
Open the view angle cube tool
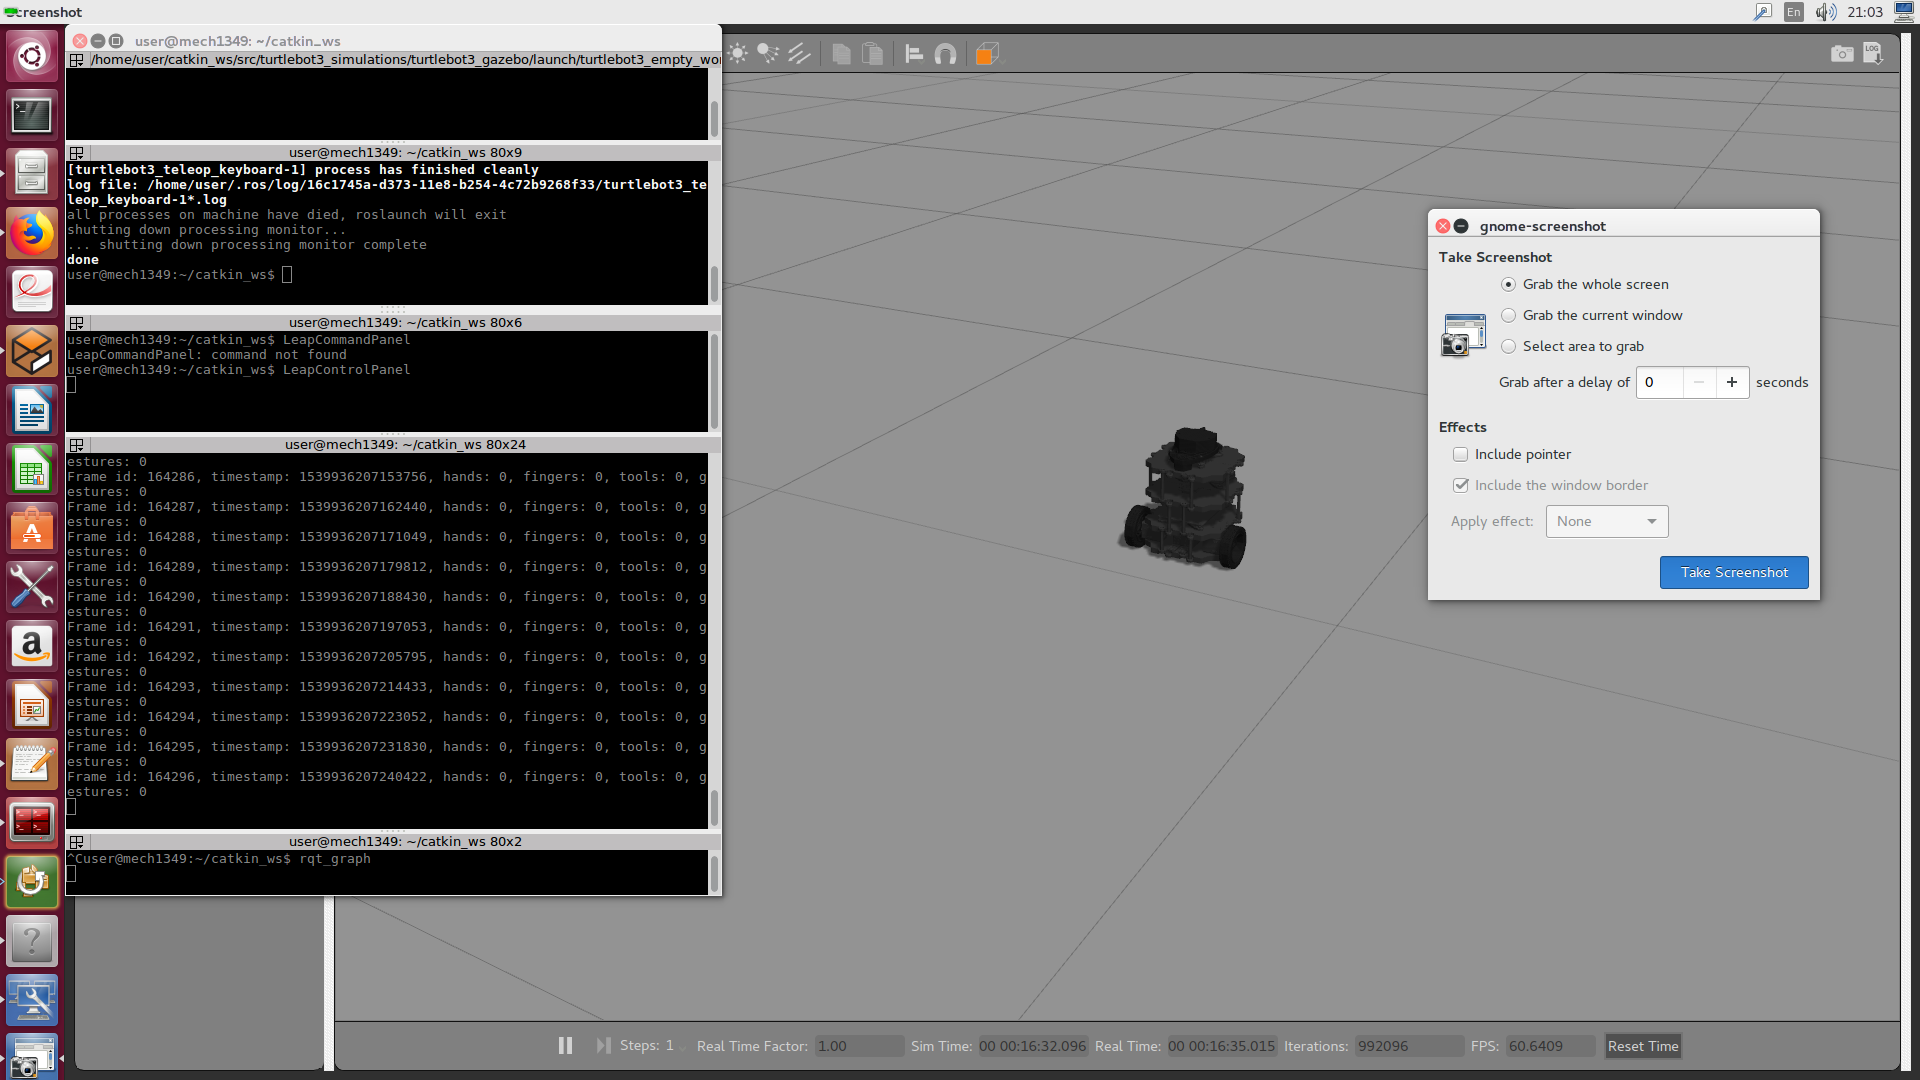(986, 54)
